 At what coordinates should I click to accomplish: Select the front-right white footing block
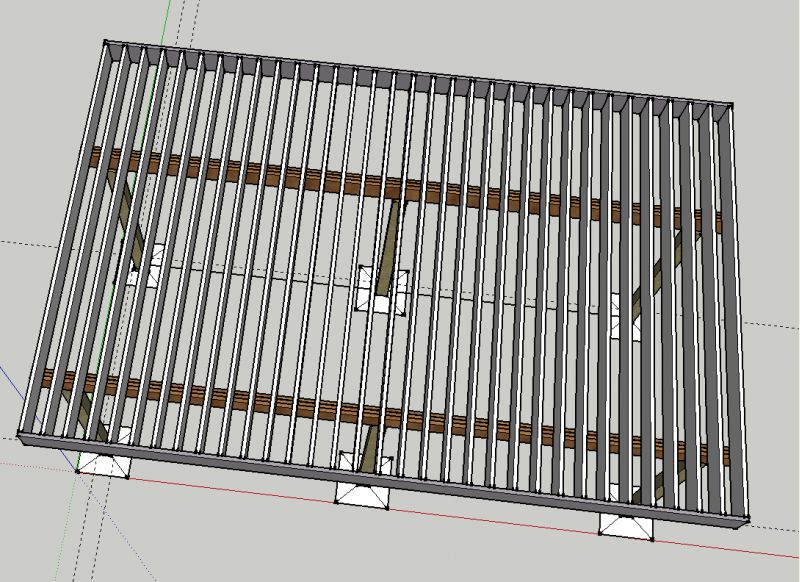[x=626, y=527]
